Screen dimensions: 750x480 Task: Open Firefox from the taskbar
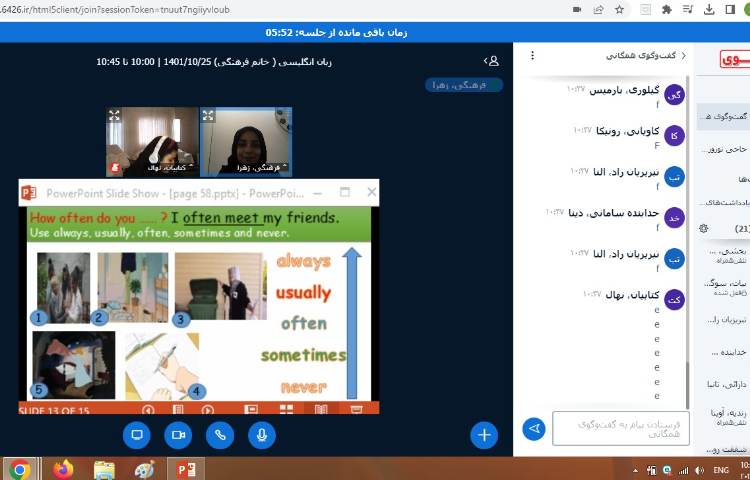pos(63,469)
